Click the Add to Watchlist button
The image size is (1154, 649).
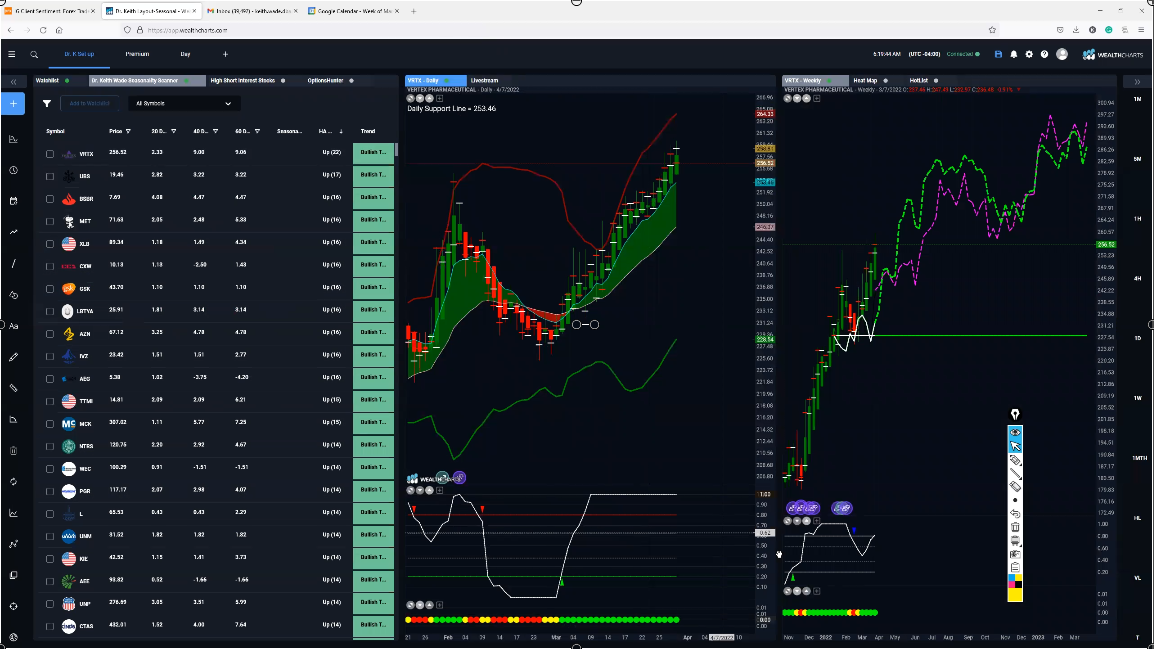click(x=89, y=104)
